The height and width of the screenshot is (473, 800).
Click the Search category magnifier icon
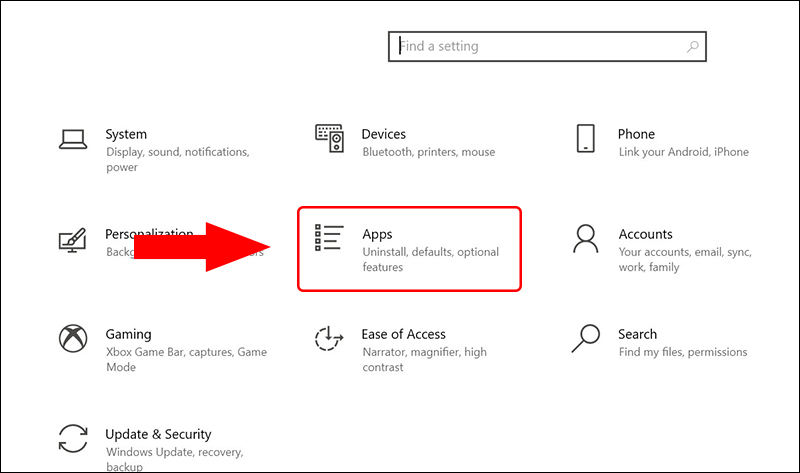586,339
